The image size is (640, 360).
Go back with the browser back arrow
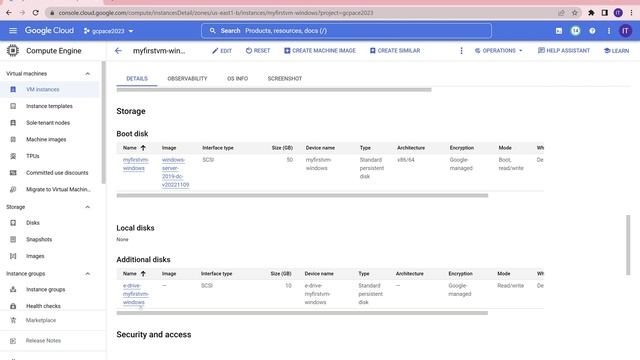[x=9, y=13]
